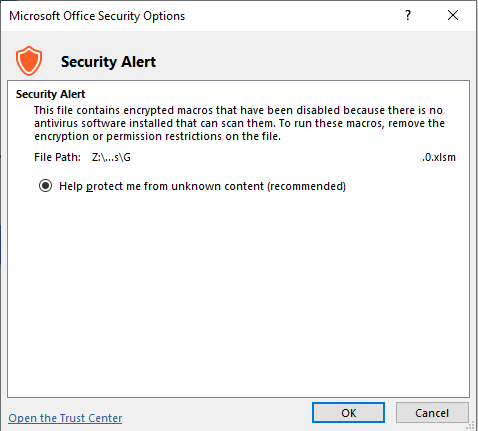Click the word '(recommended)' in option label
This screenshot has width=478, height=431.
(306, 186)
